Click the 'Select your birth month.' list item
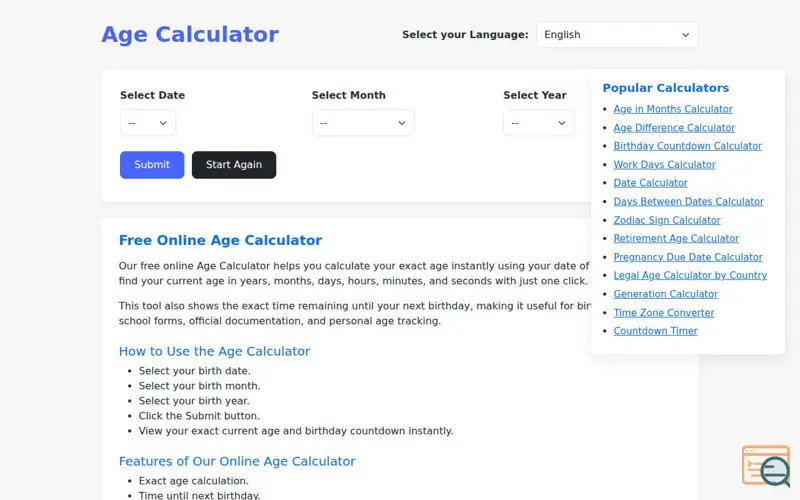800x500 pixels. [199, 386]
